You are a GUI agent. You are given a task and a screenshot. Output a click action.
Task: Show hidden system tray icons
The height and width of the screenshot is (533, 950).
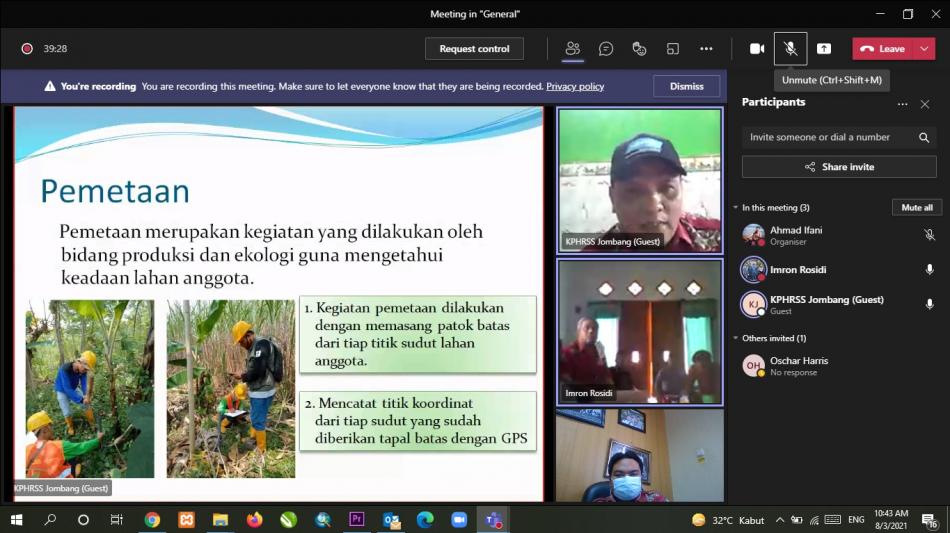click(x=780, y=520)
